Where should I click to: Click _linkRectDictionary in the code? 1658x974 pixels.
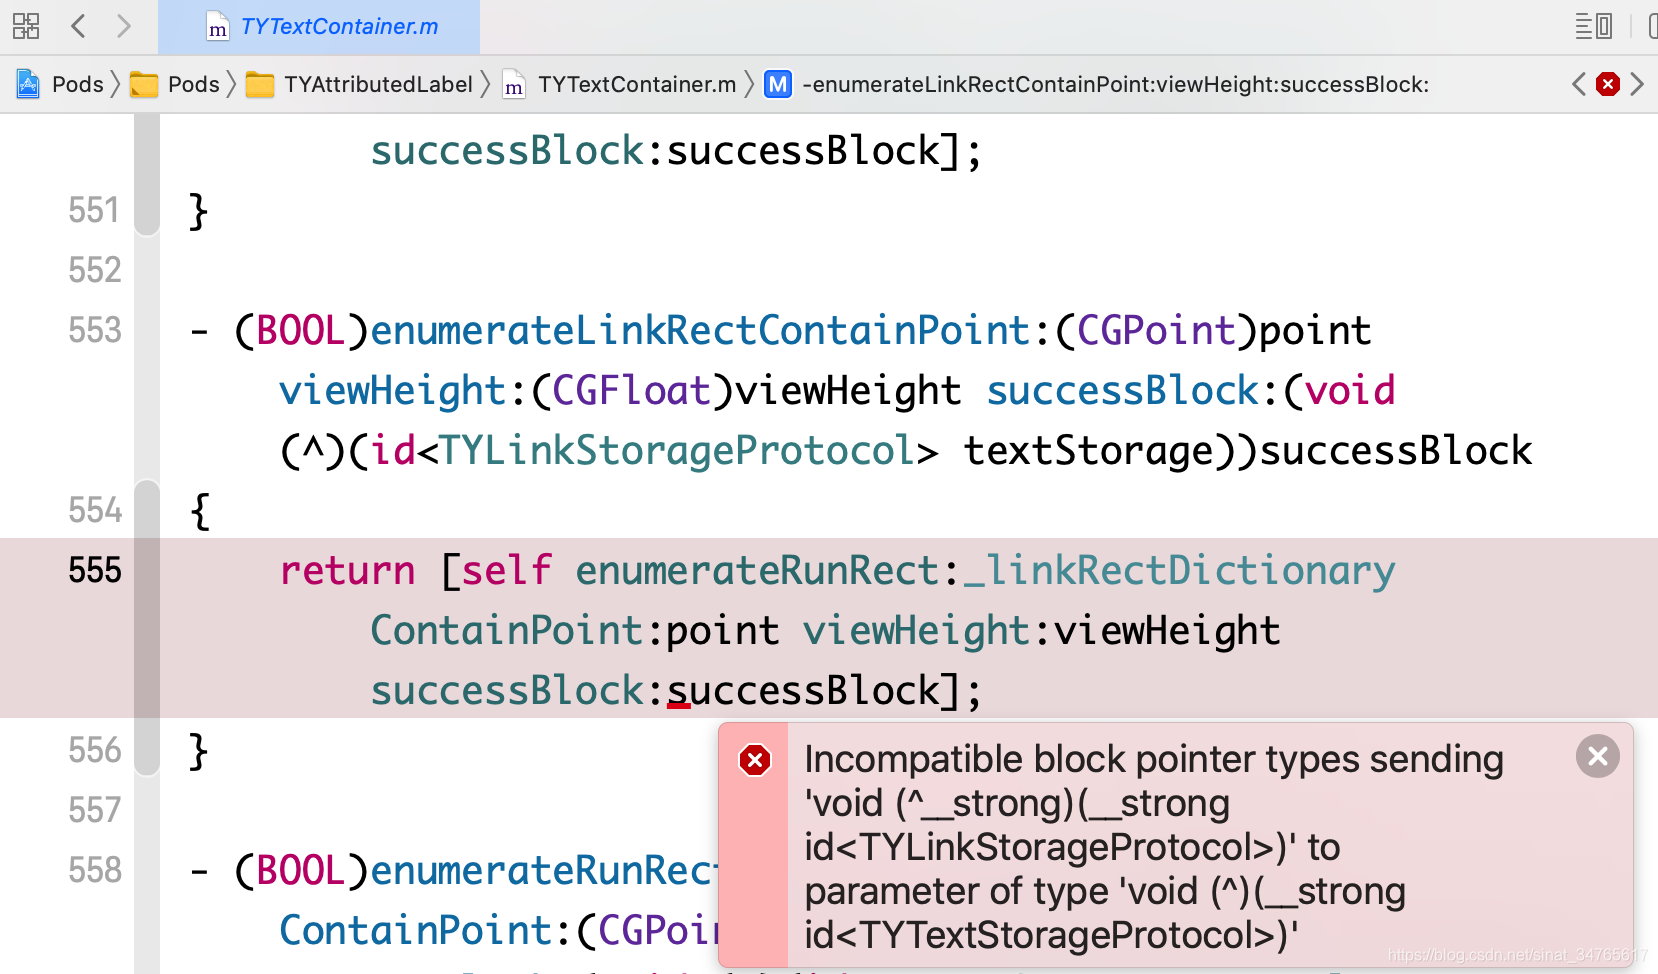pyautogui.click(x=1179, y=571)
